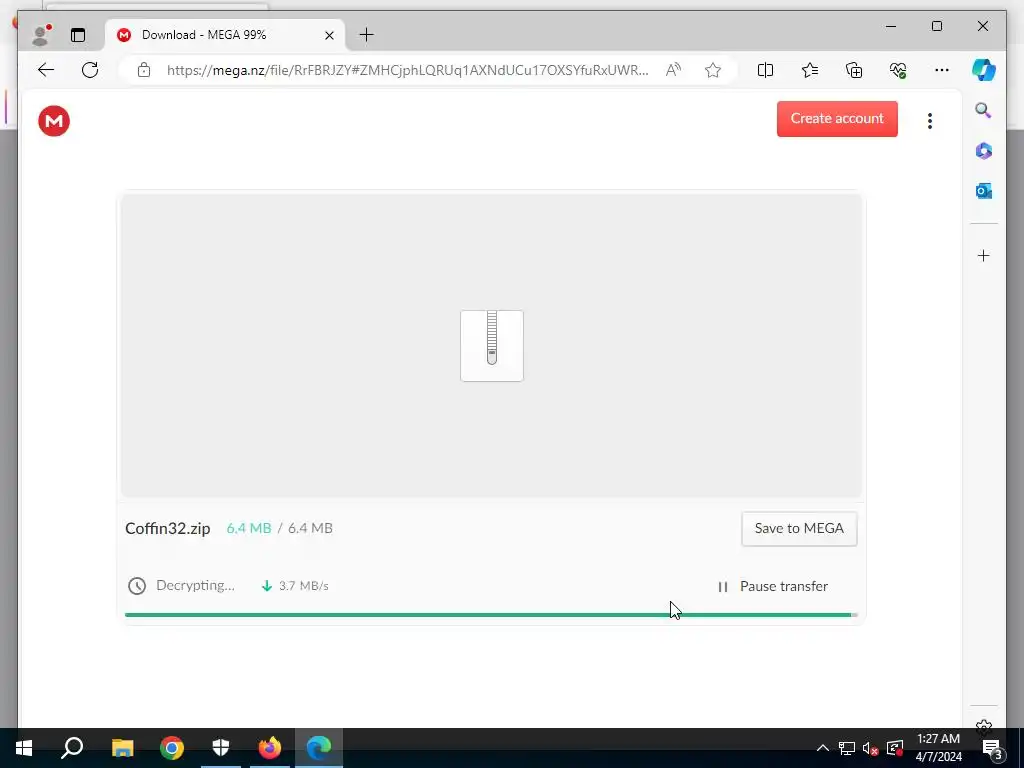Show hidden system tray icons

click(x=823, y=748)
